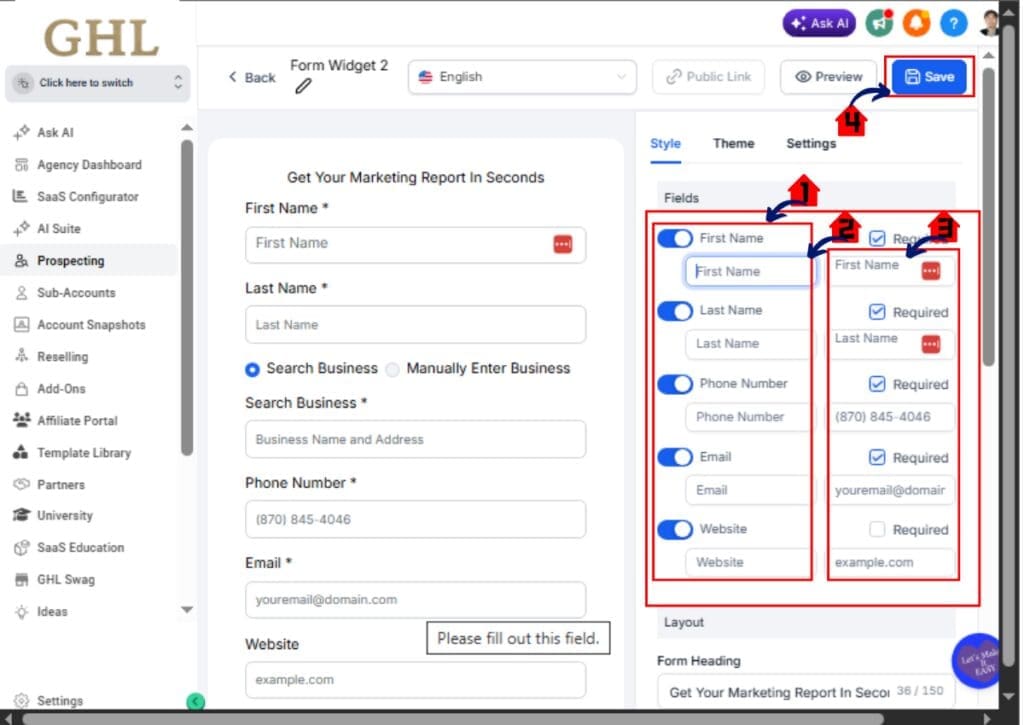Open SaaS Configurator sidebar icon

(x=20, y=196)
